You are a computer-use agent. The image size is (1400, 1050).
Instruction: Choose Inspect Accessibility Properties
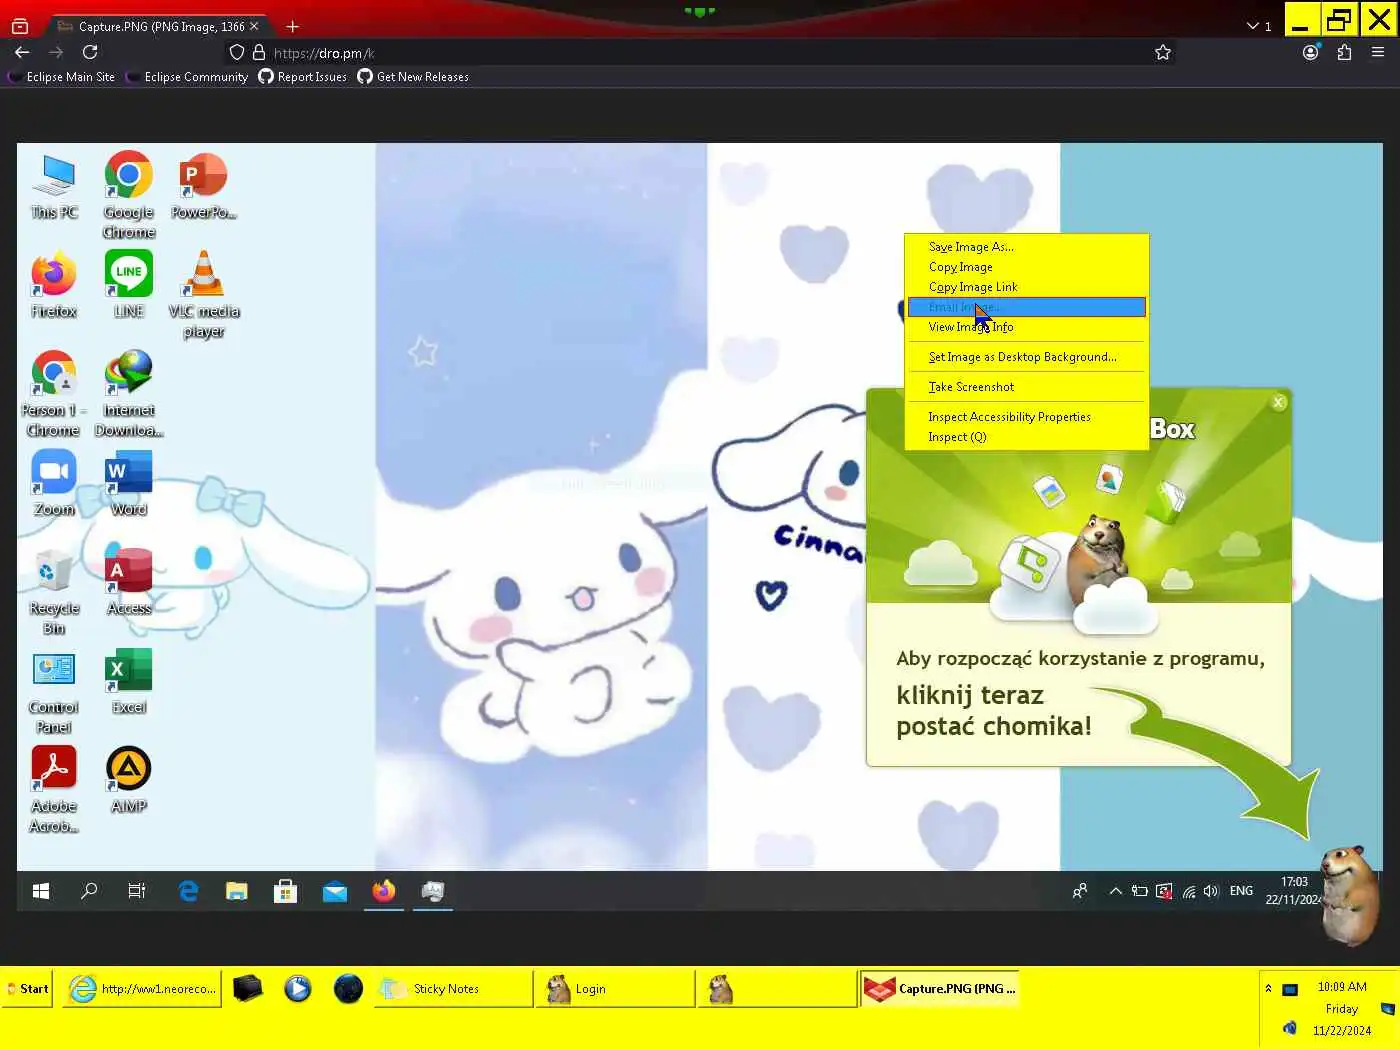[x=1026, y=417]
